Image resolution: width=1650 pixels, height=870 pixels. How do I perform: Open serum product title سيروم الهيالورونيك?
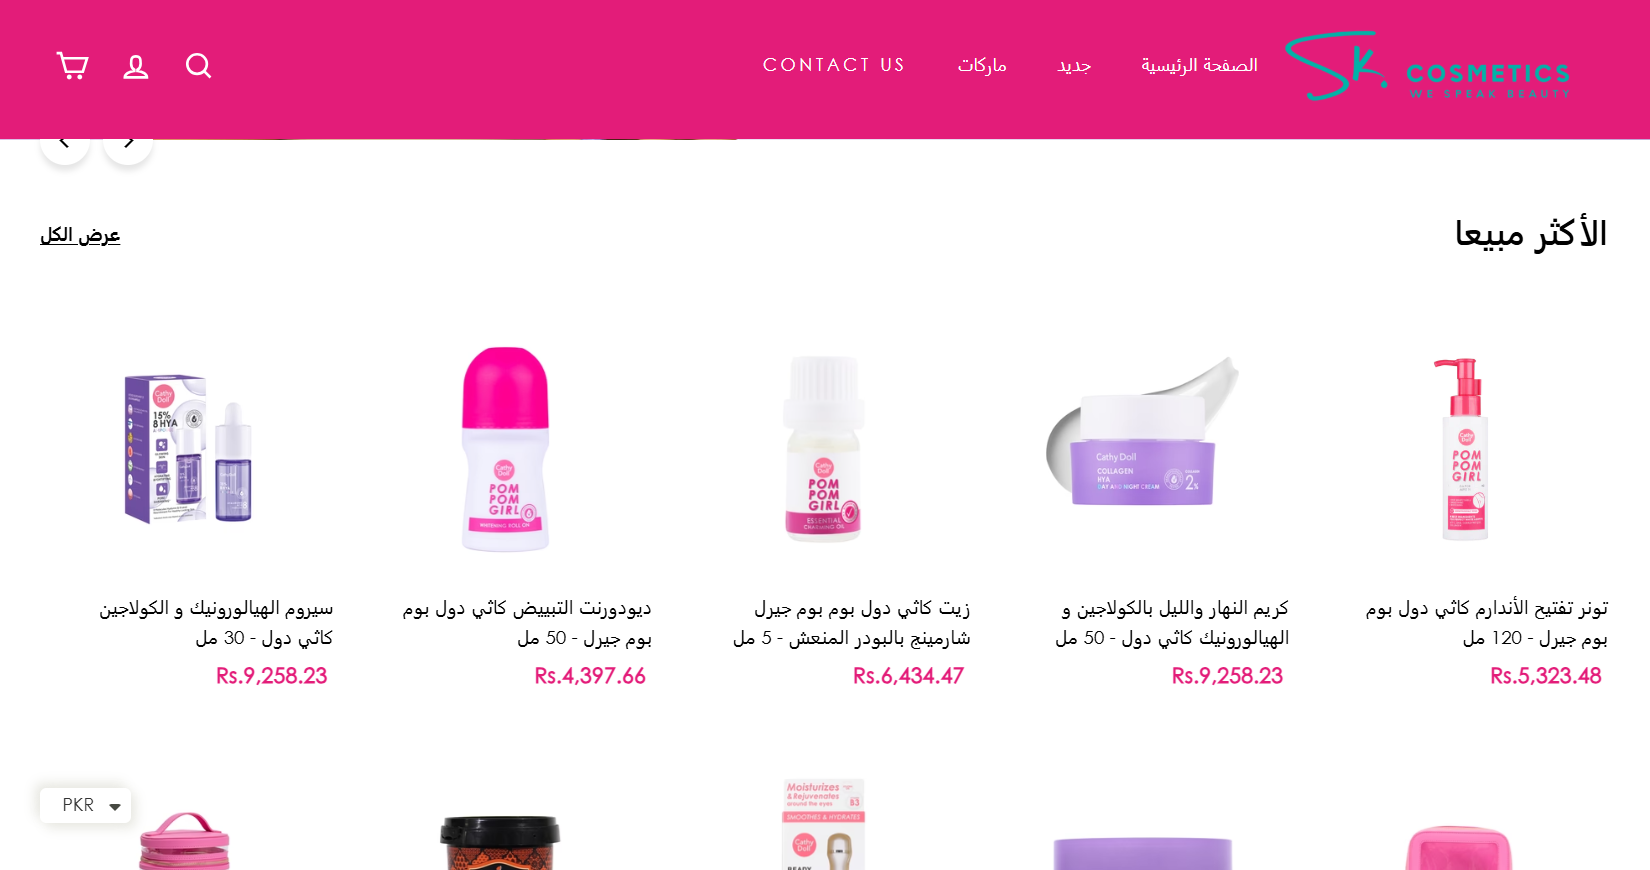(x=216, y=623)
